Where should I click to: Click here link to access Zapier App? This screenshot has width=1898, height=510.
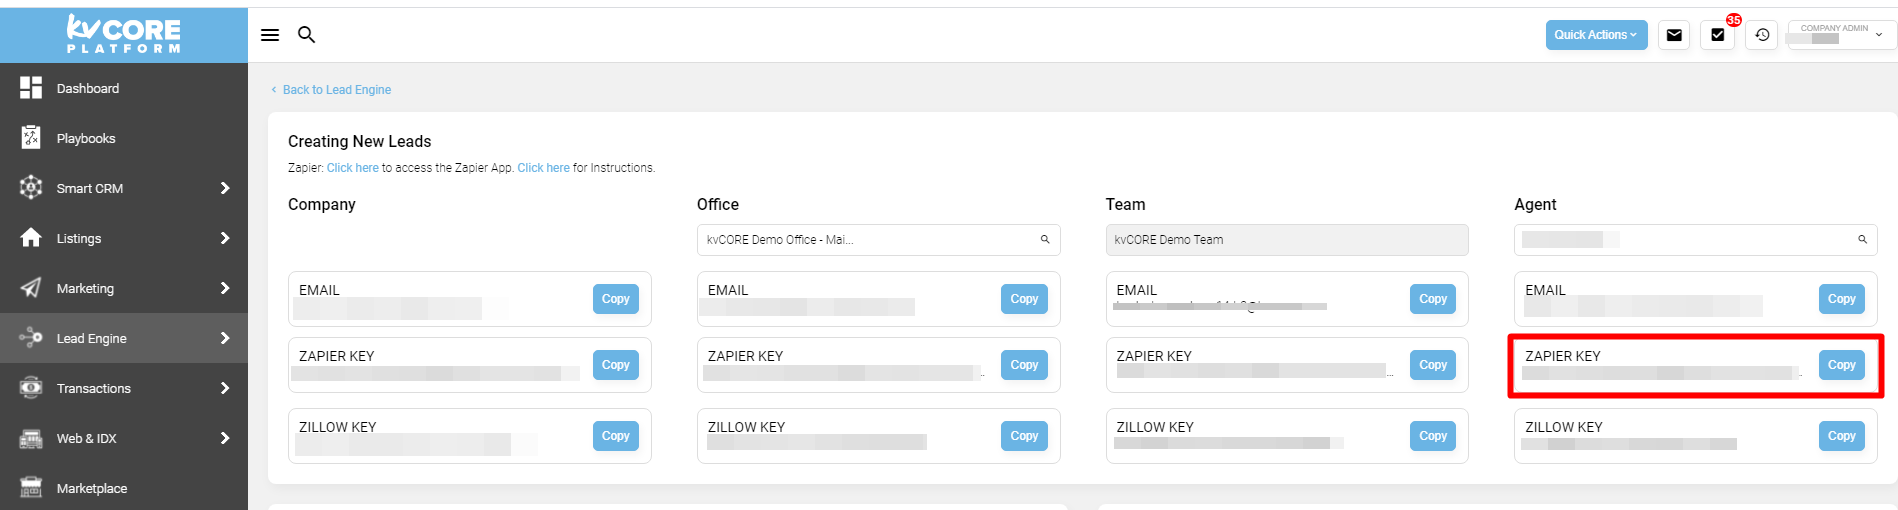(353, 168)
